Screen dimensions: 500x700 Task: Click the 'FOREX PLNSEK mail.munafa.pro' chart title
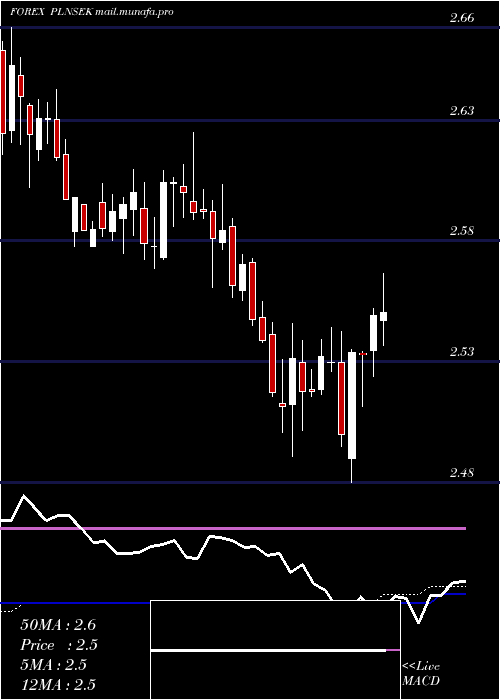point(92,12)
